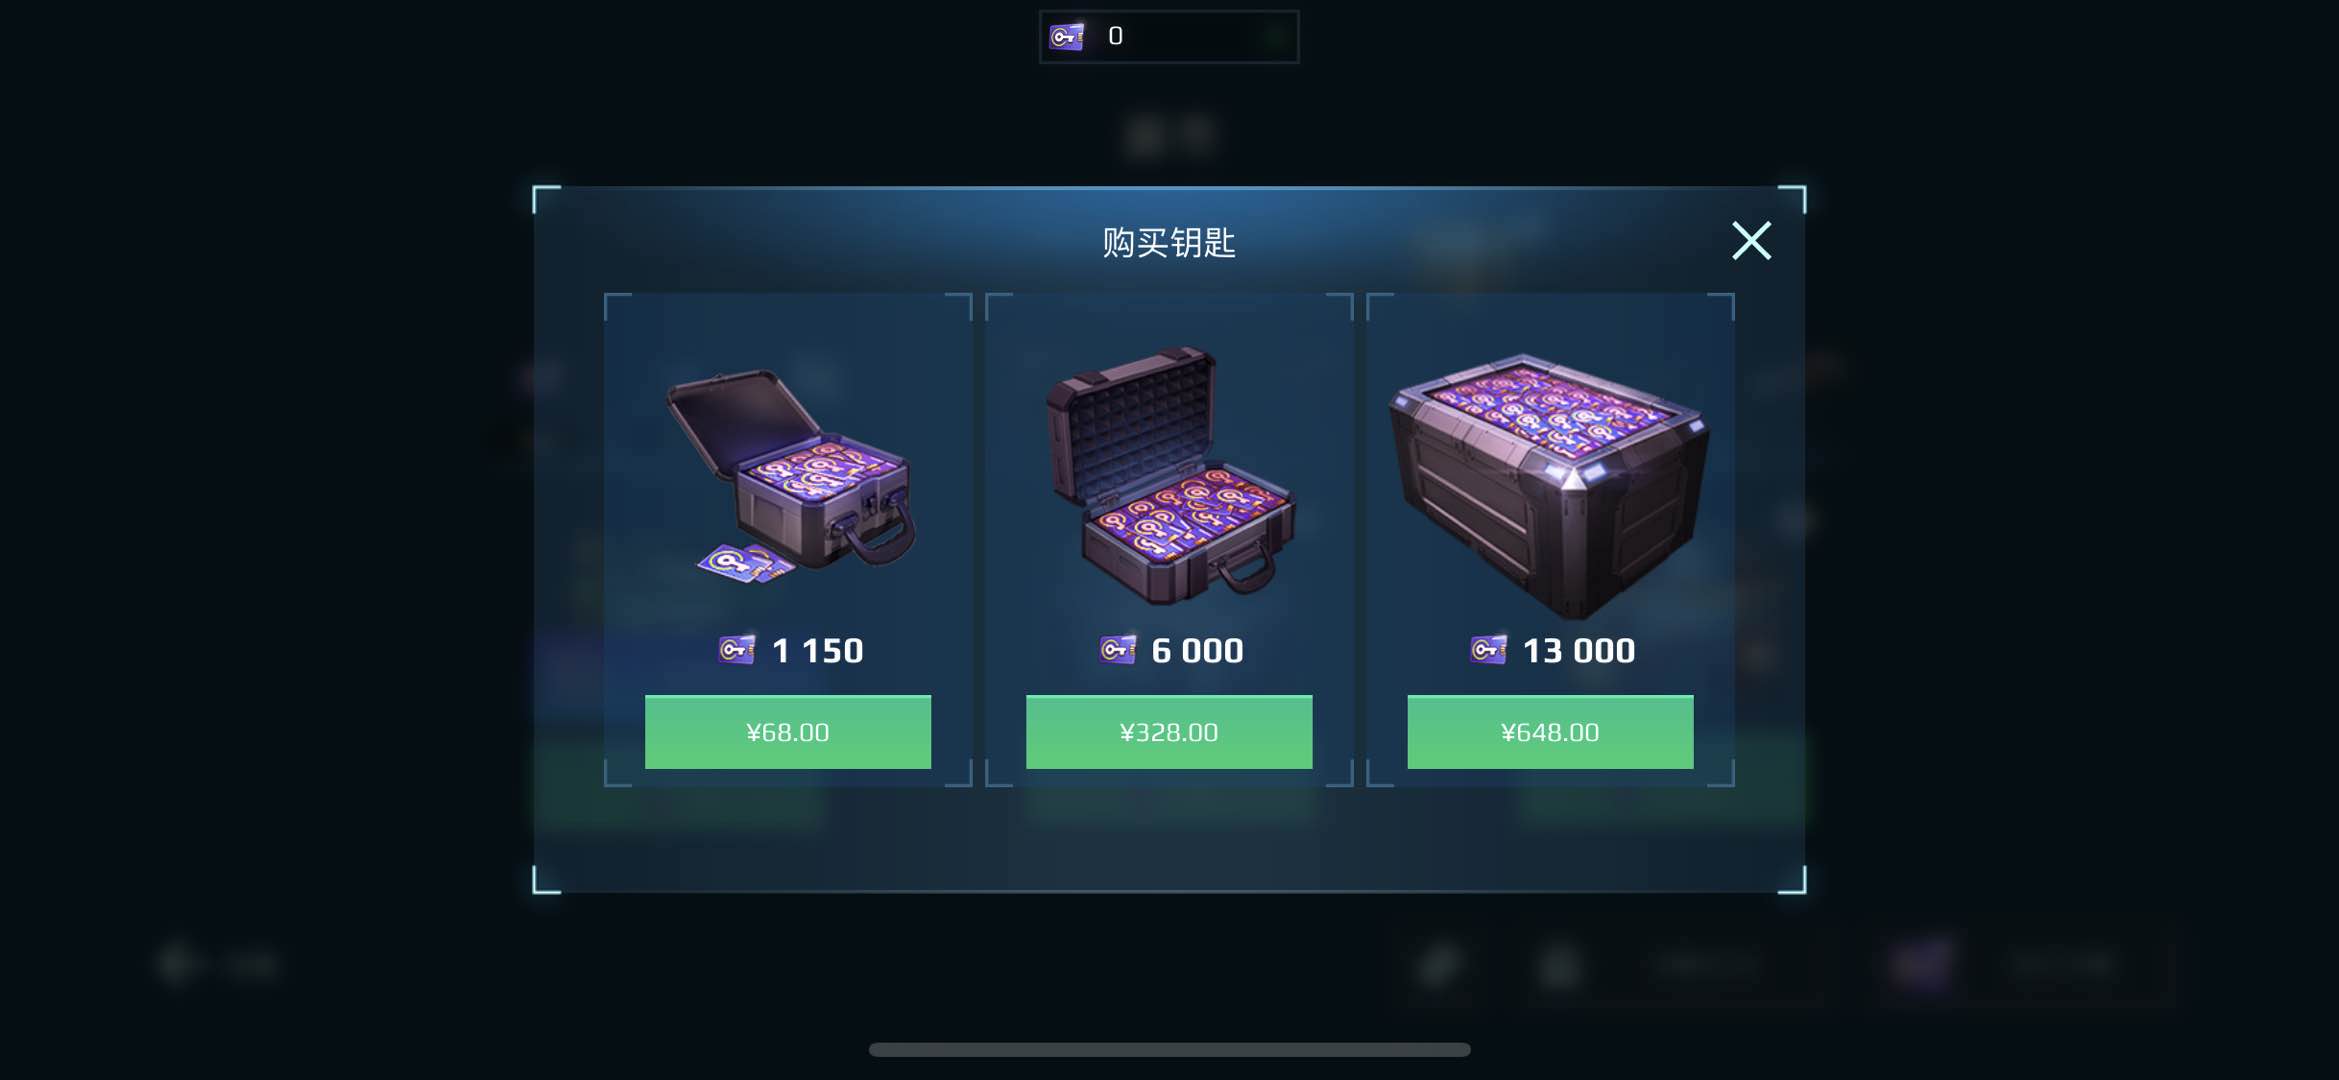Click the key icon beside 1 150
Image resolution: width=2339 pixels, height=1080 pixels.
point(737,650)
